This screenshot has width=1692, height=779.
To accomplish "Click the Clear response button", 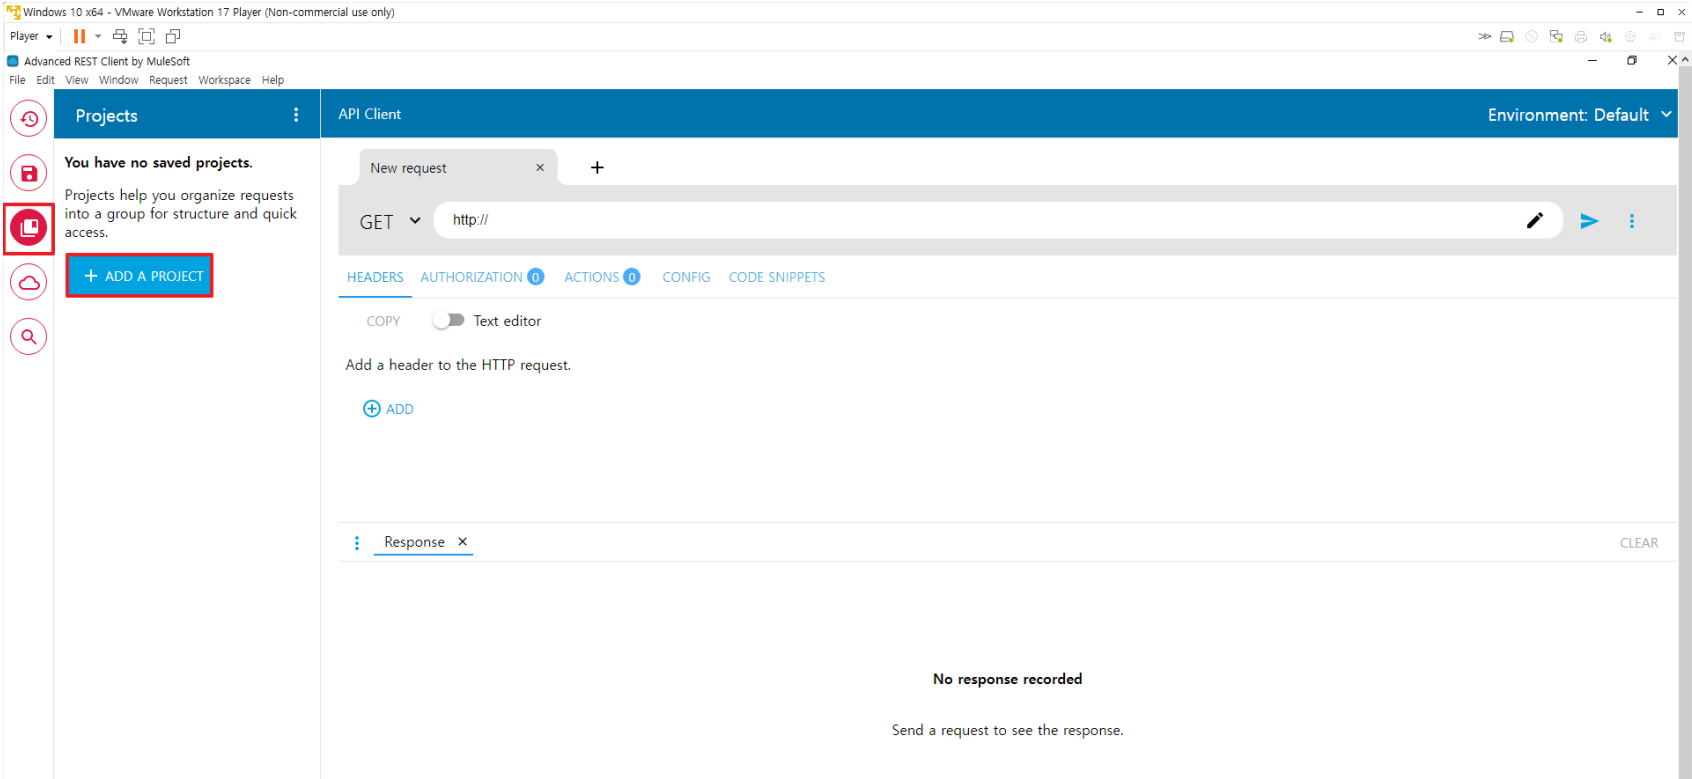I will pyautogui.click(x=1639, y=543).
